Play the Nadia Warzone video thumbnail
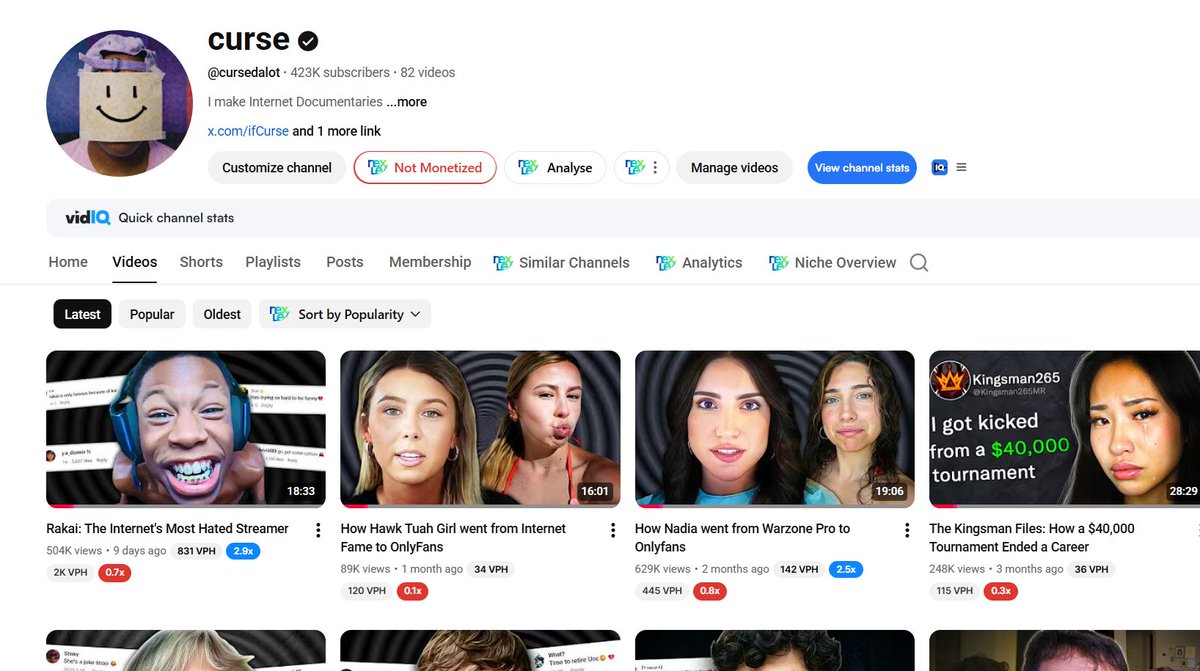Viewport: 1200px width, 671px height. click(775, 428)
